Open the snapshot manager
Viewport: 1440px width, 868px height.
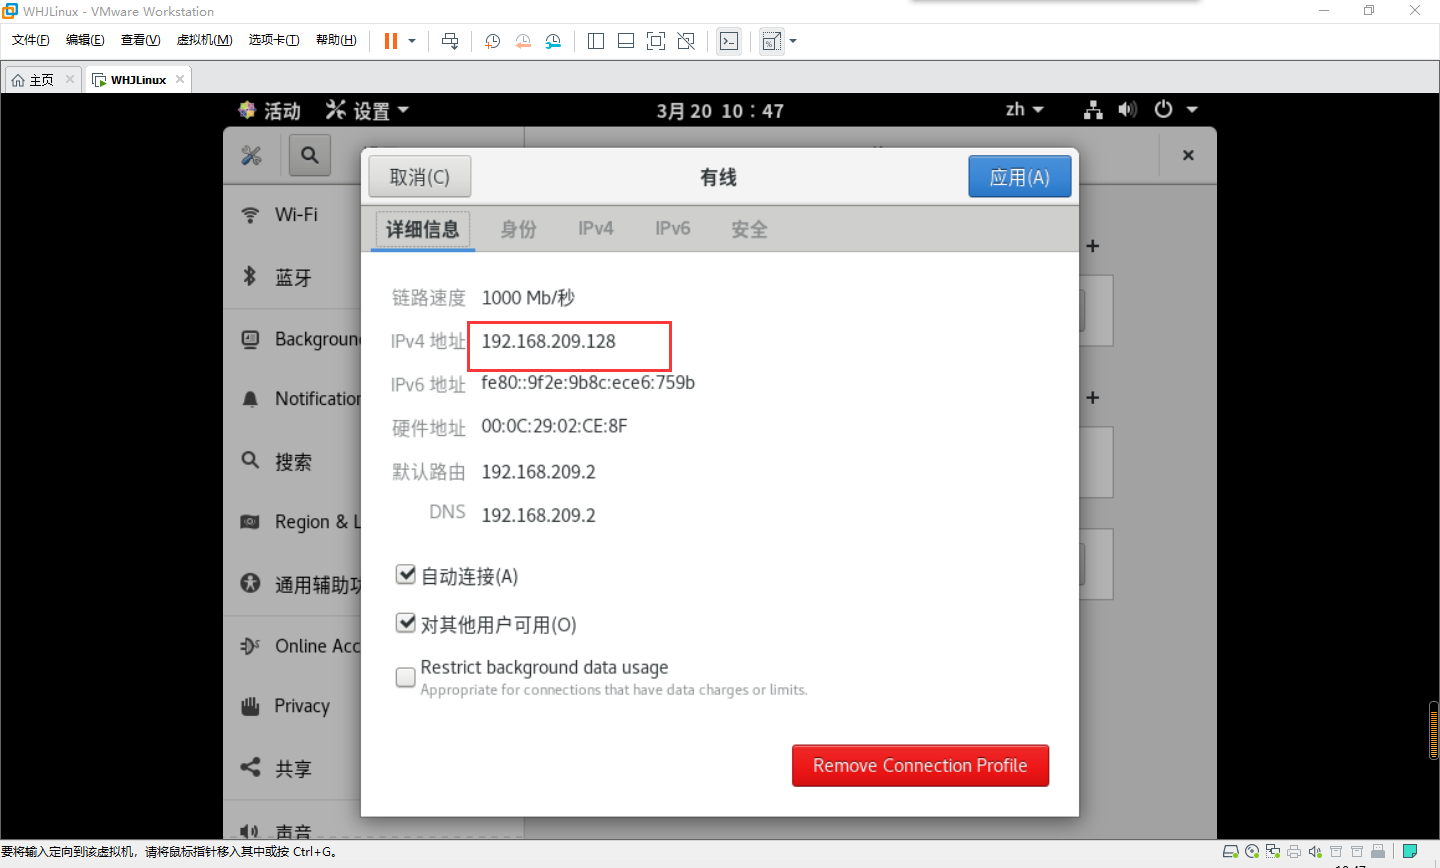[x=553, y=40]
